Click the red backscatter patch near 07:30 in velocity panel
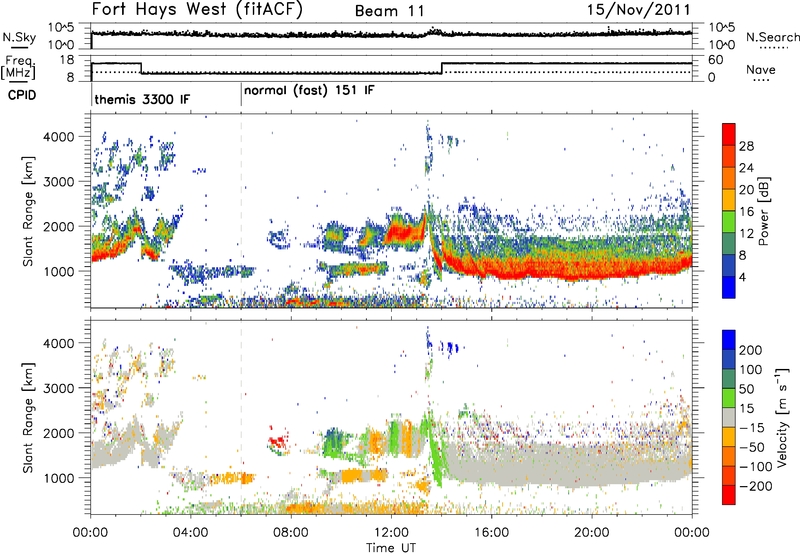Screen dimensions: 800x554 [x=278, y=441]
